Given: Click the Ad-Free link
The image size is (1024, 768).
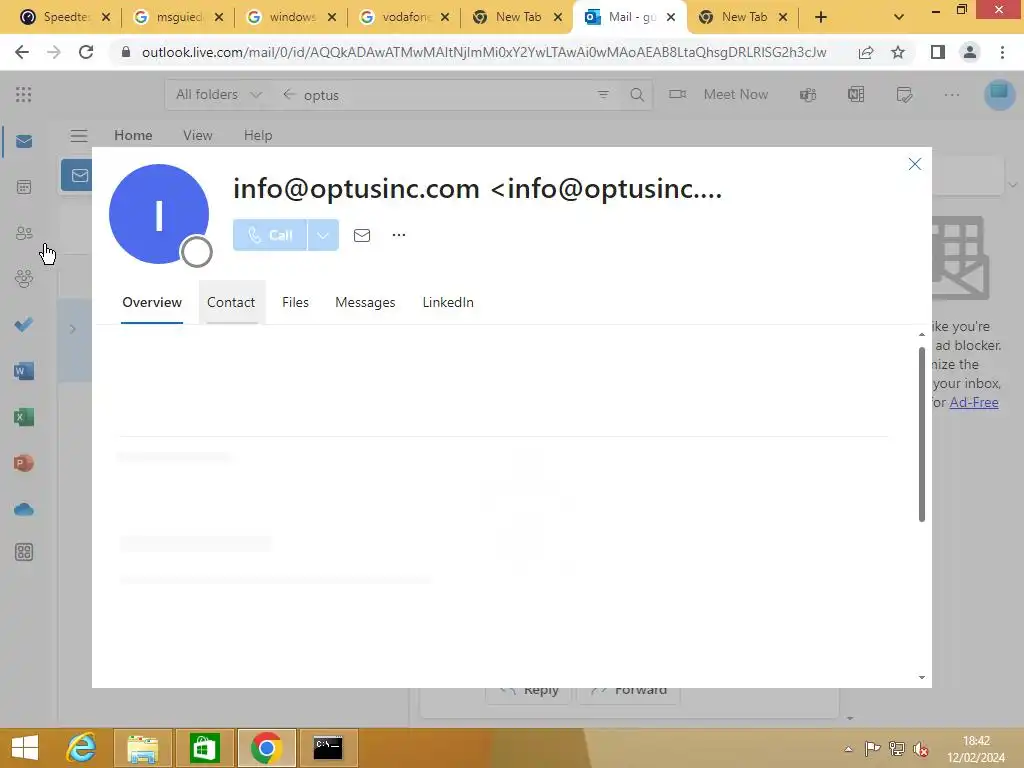Looking at the screenshot, I should click(974, 402).
